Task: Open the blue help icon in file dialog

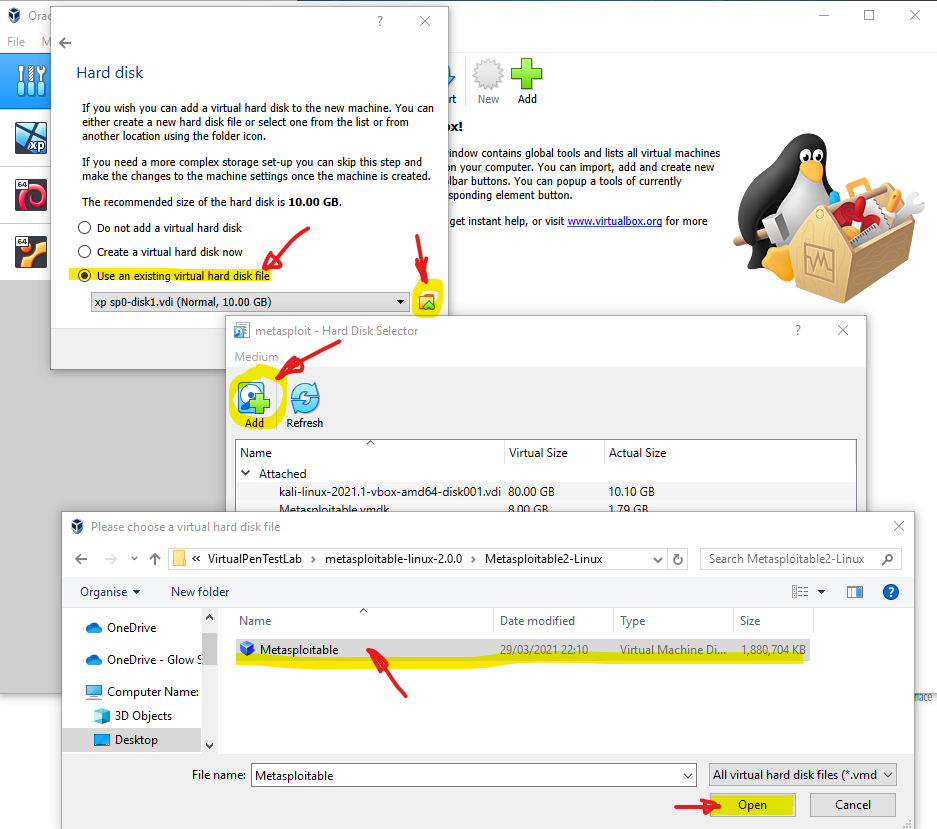Action: pyautogui.click(x=890, y=592)
